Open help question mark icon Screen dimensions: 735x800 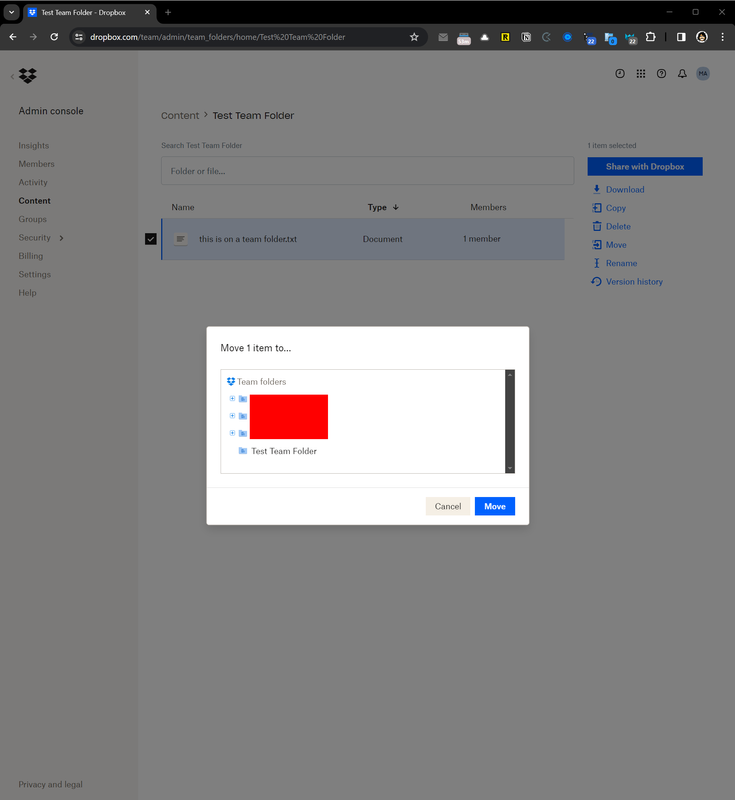coord(662,73)
